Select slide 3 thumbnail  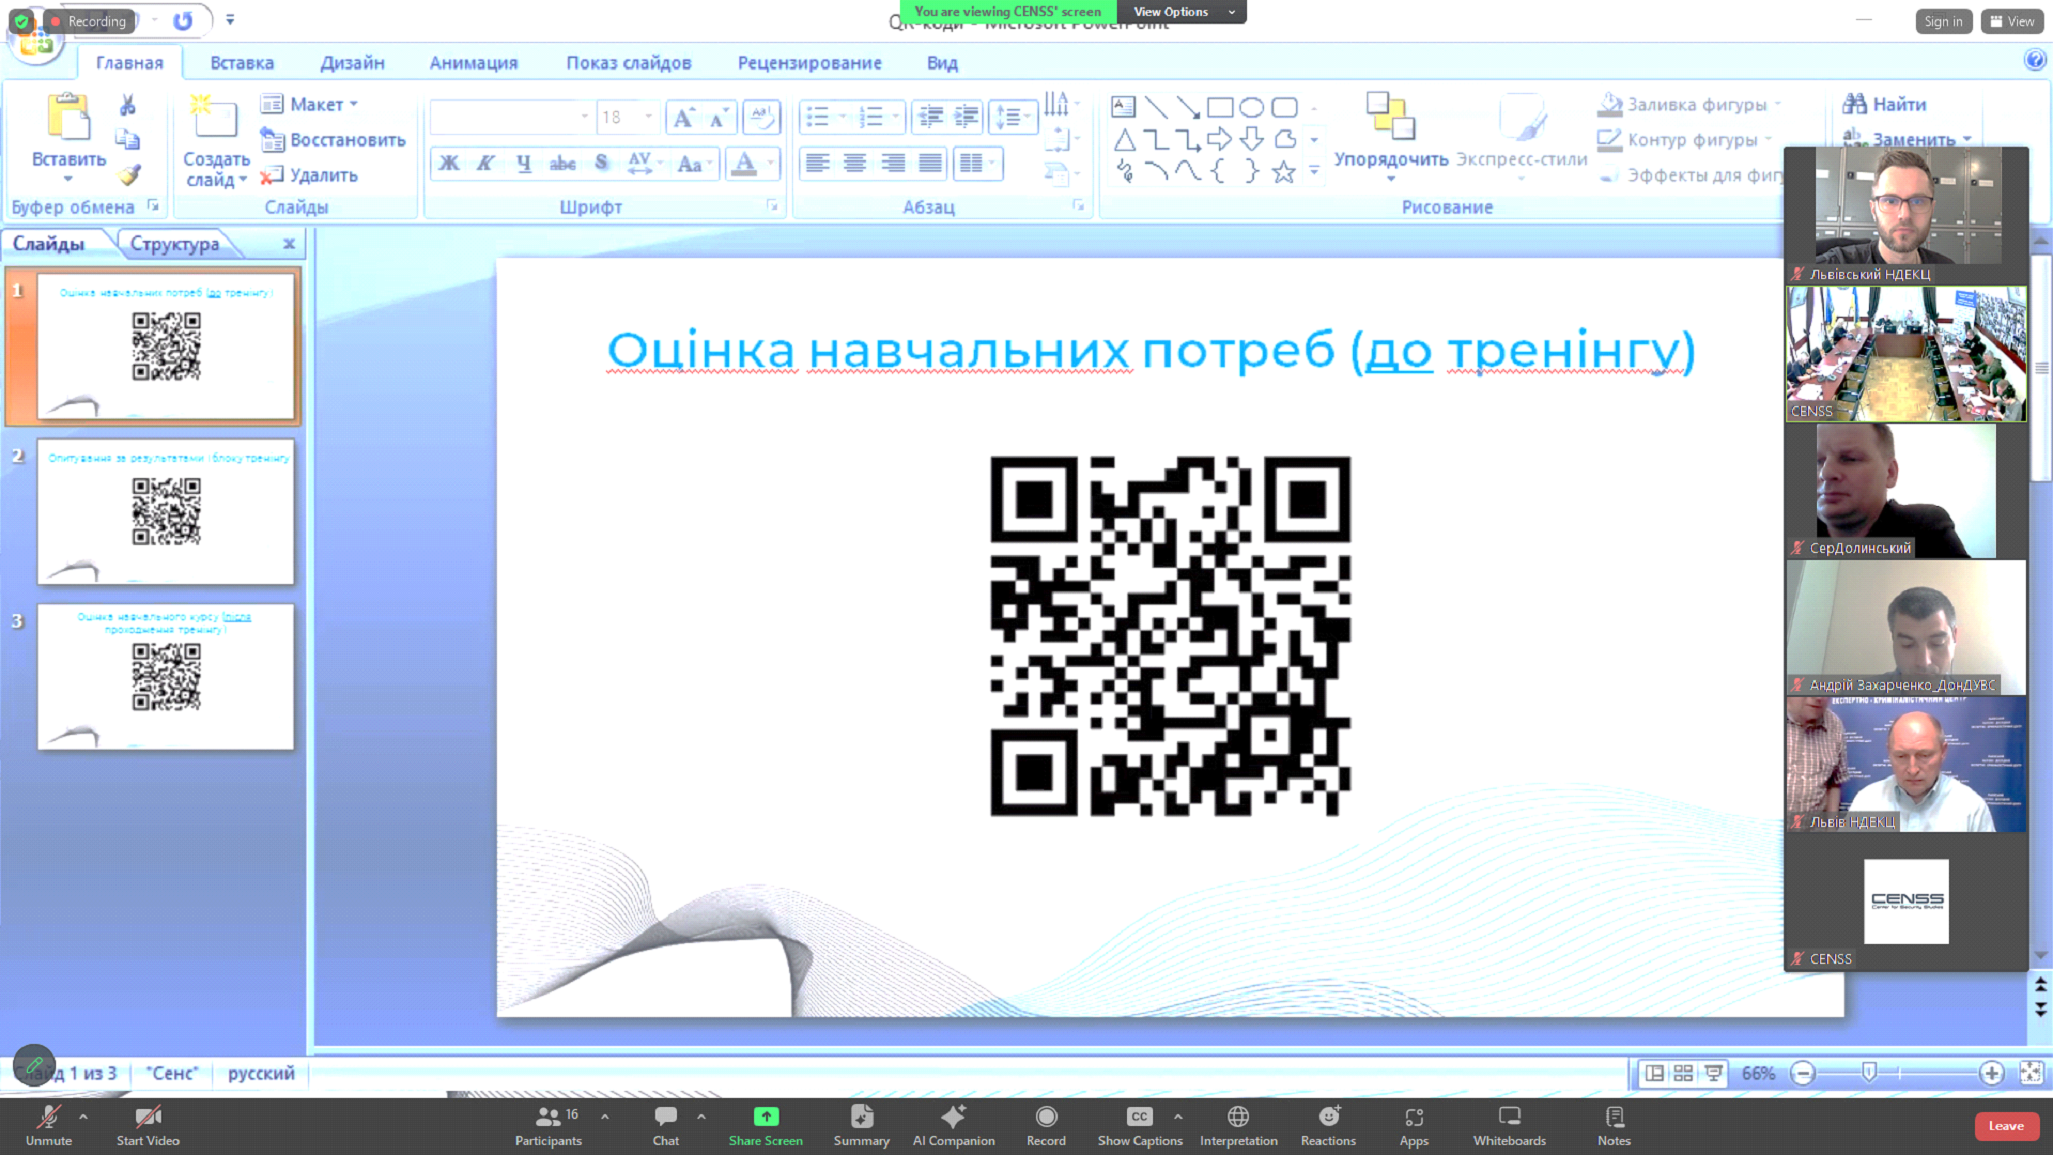click(165, 677)
